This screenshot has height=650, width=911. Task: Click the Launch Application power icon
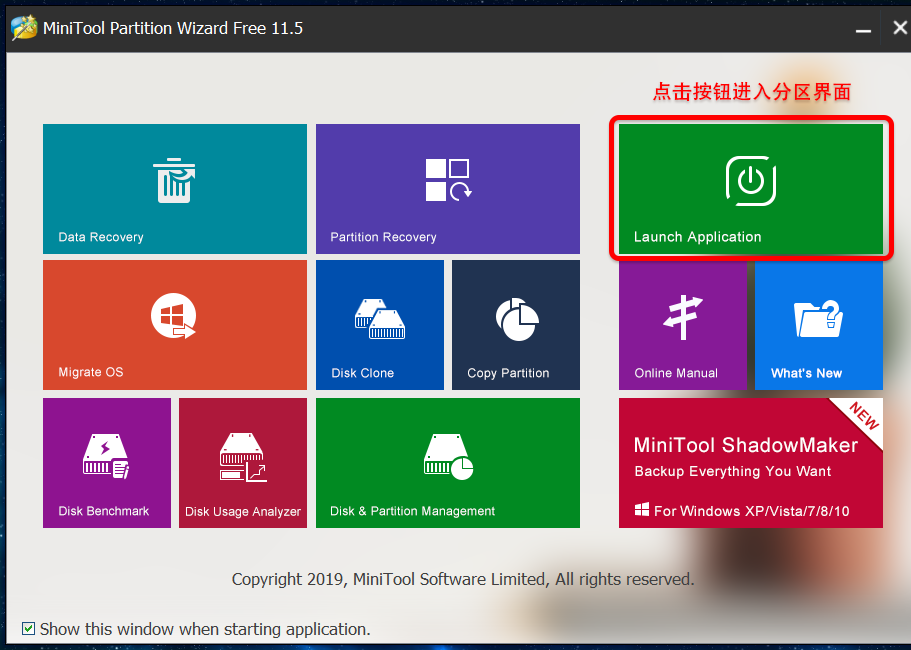point(750,180)
